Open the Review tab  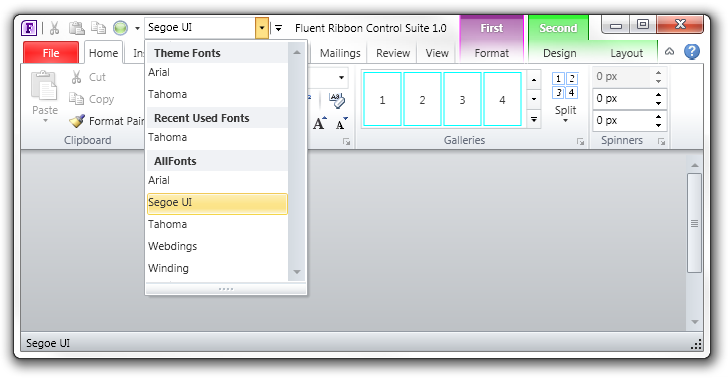click(393, 53)
